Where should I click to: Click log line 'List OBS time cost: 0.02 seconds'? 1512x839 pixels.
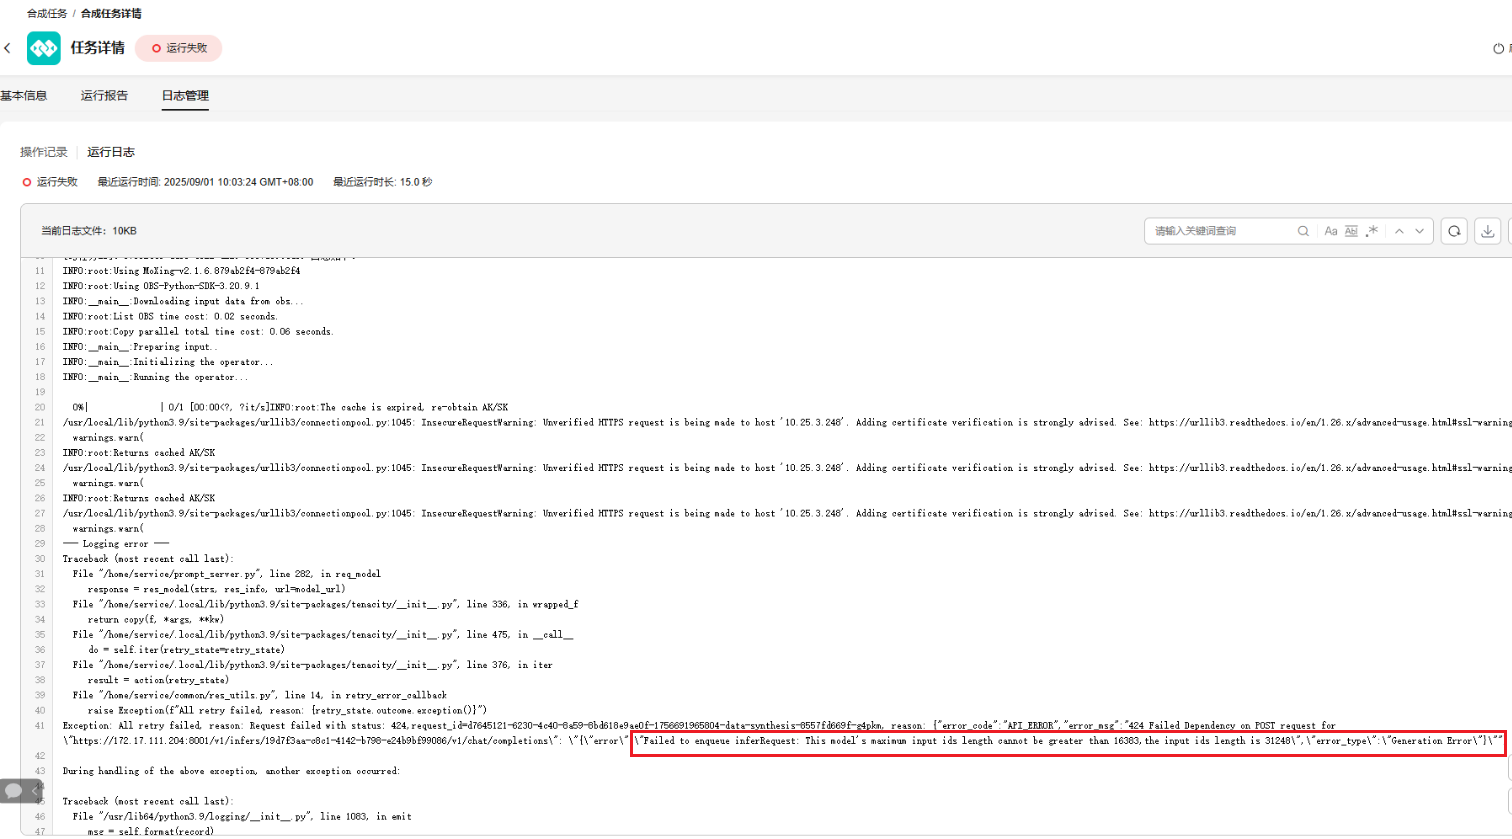[170, 316]
